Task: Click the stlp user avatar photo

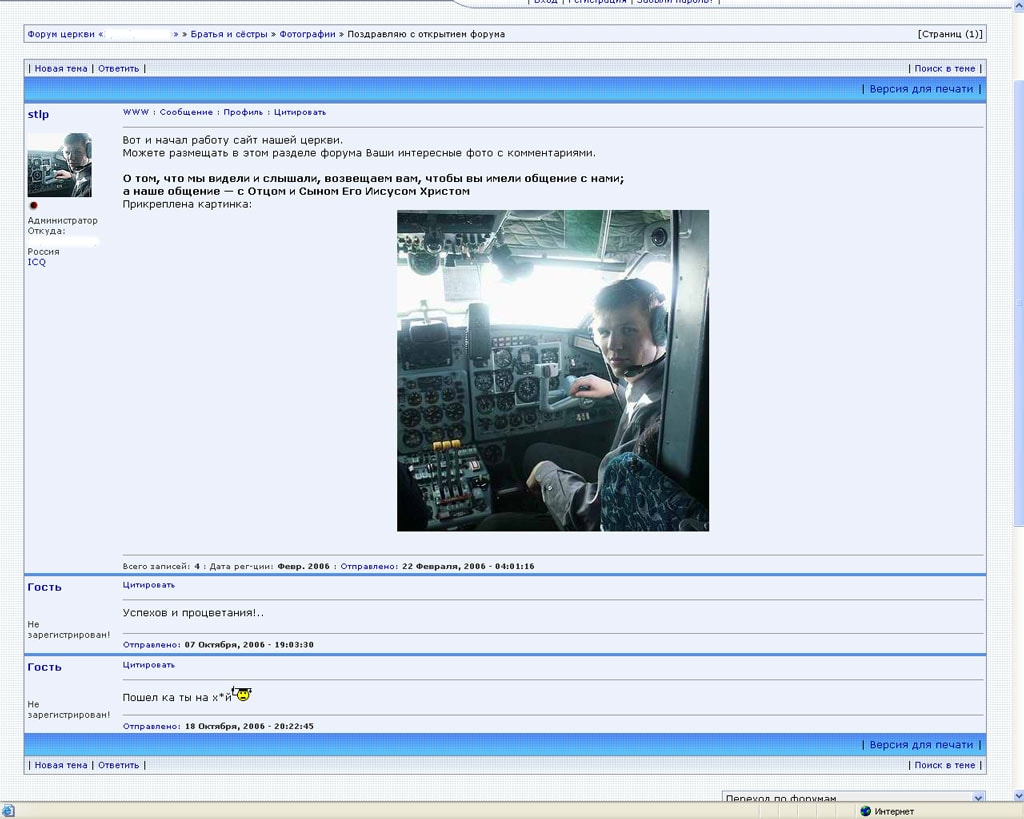Action: (59, 165)
